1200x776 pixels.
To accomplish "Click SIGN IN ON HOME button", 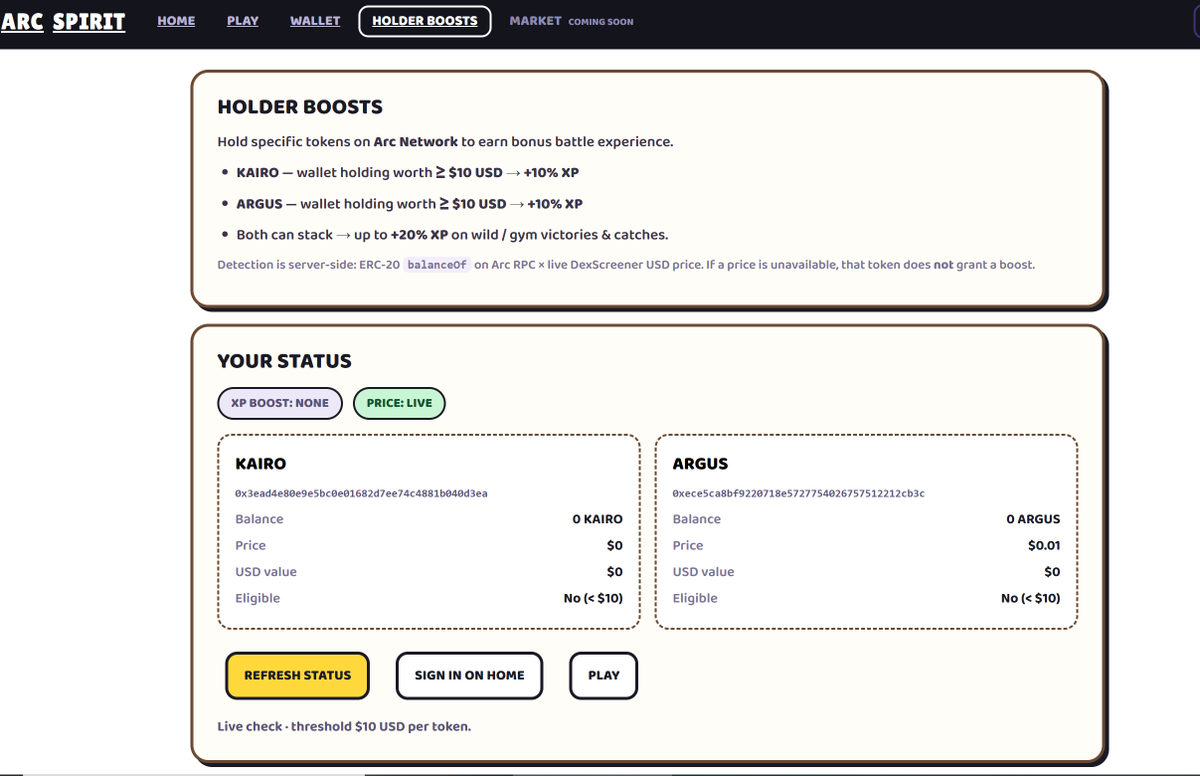I will coord(469,675).
